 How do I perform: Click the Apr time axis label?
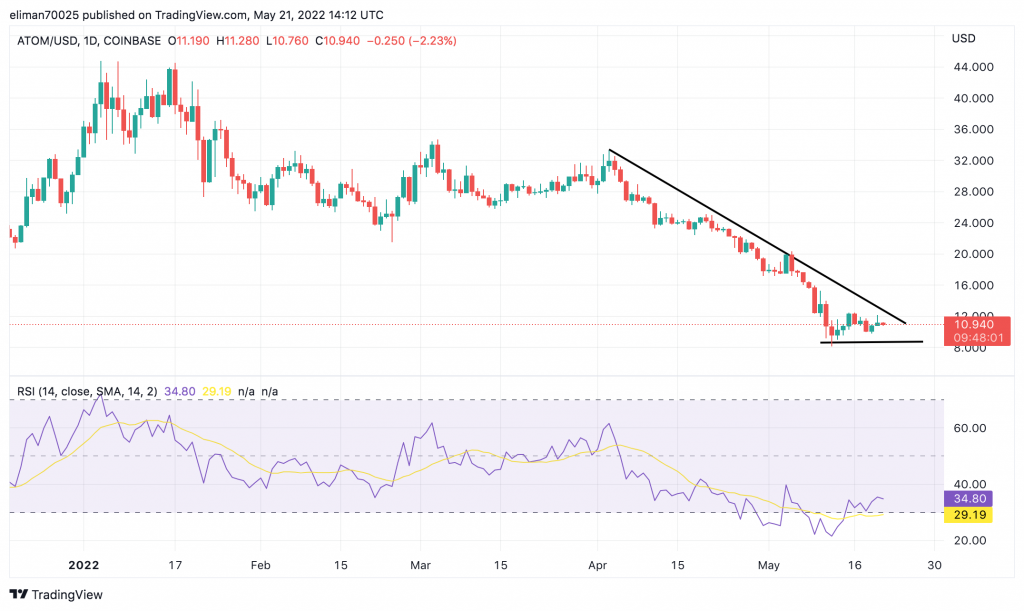[598, 565]
